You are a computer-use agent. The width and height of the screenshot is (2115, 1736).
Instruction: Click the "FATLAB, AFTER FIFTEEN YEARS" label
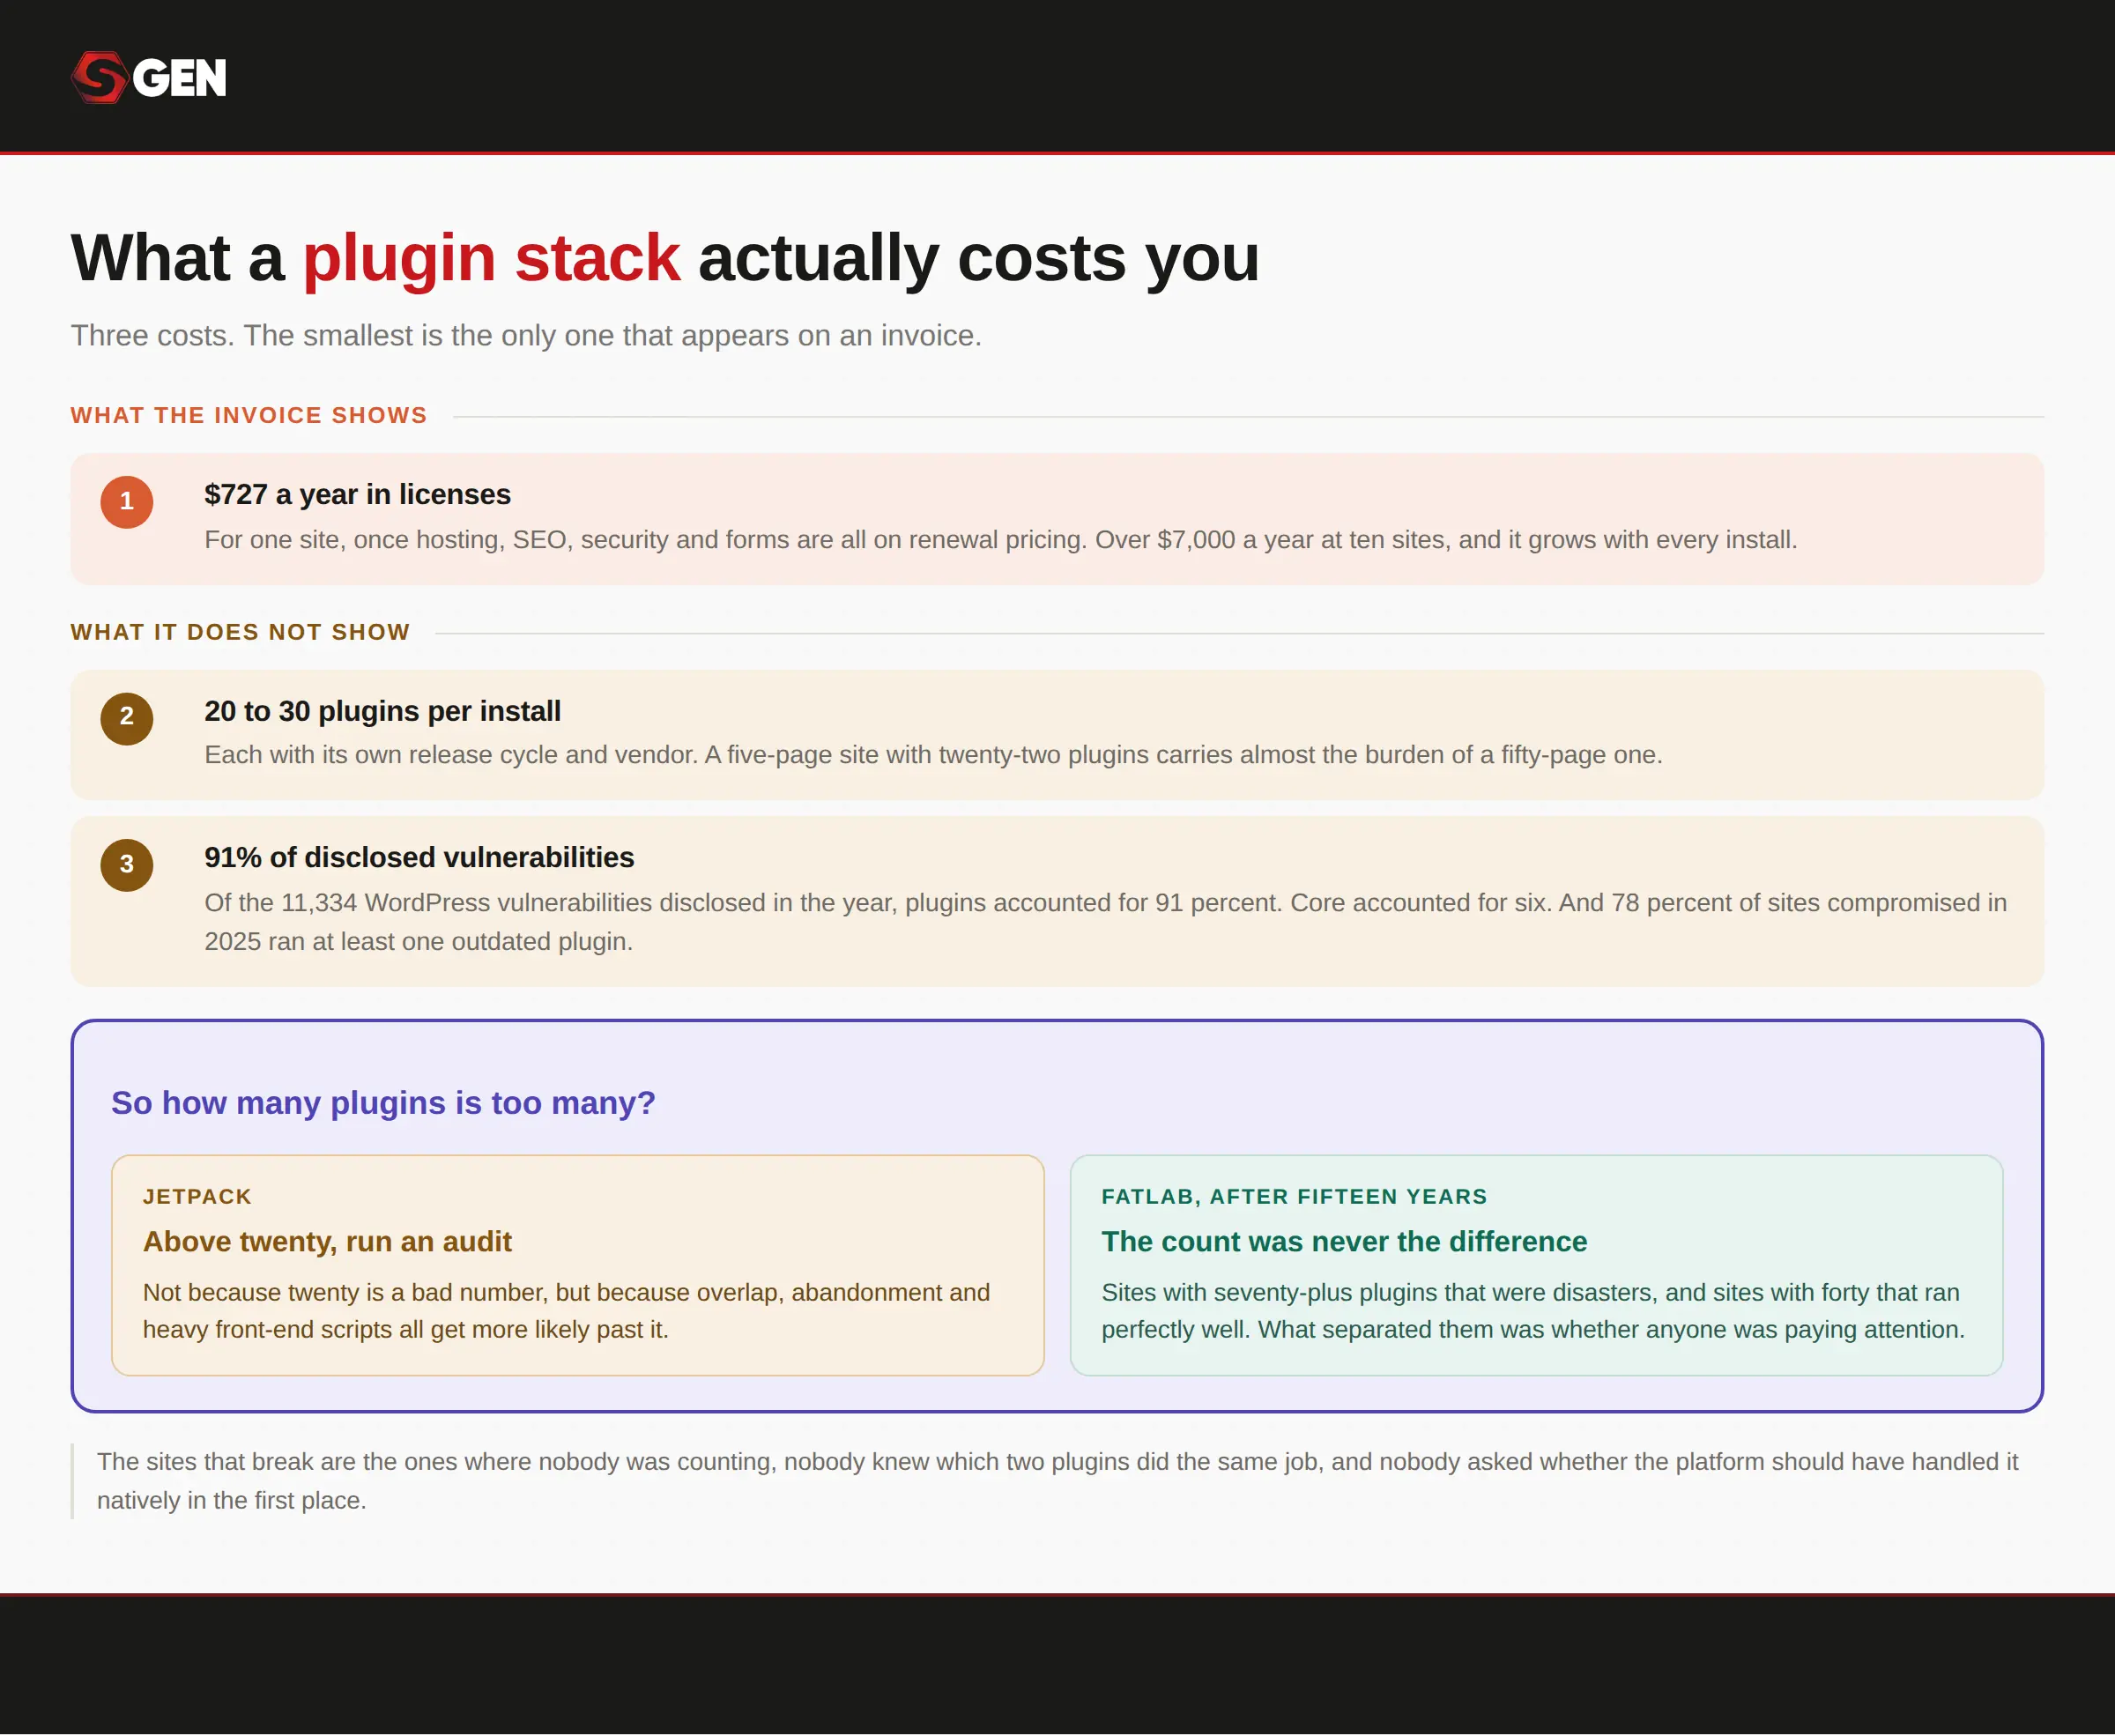coord(1294,1197)
